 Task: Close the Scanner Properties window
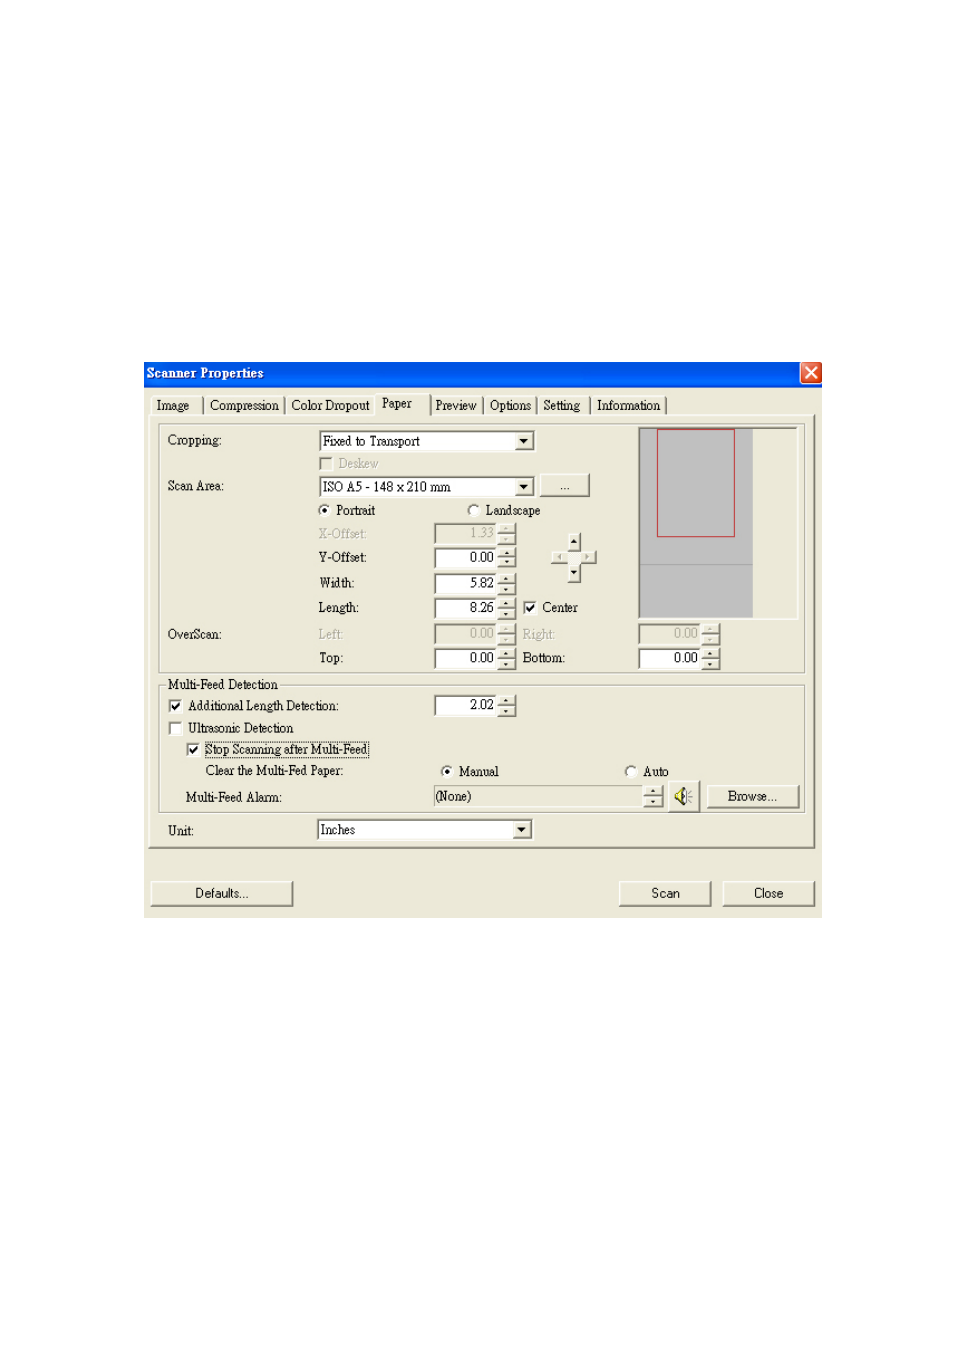pyautogui.click(x=811, y=373)
